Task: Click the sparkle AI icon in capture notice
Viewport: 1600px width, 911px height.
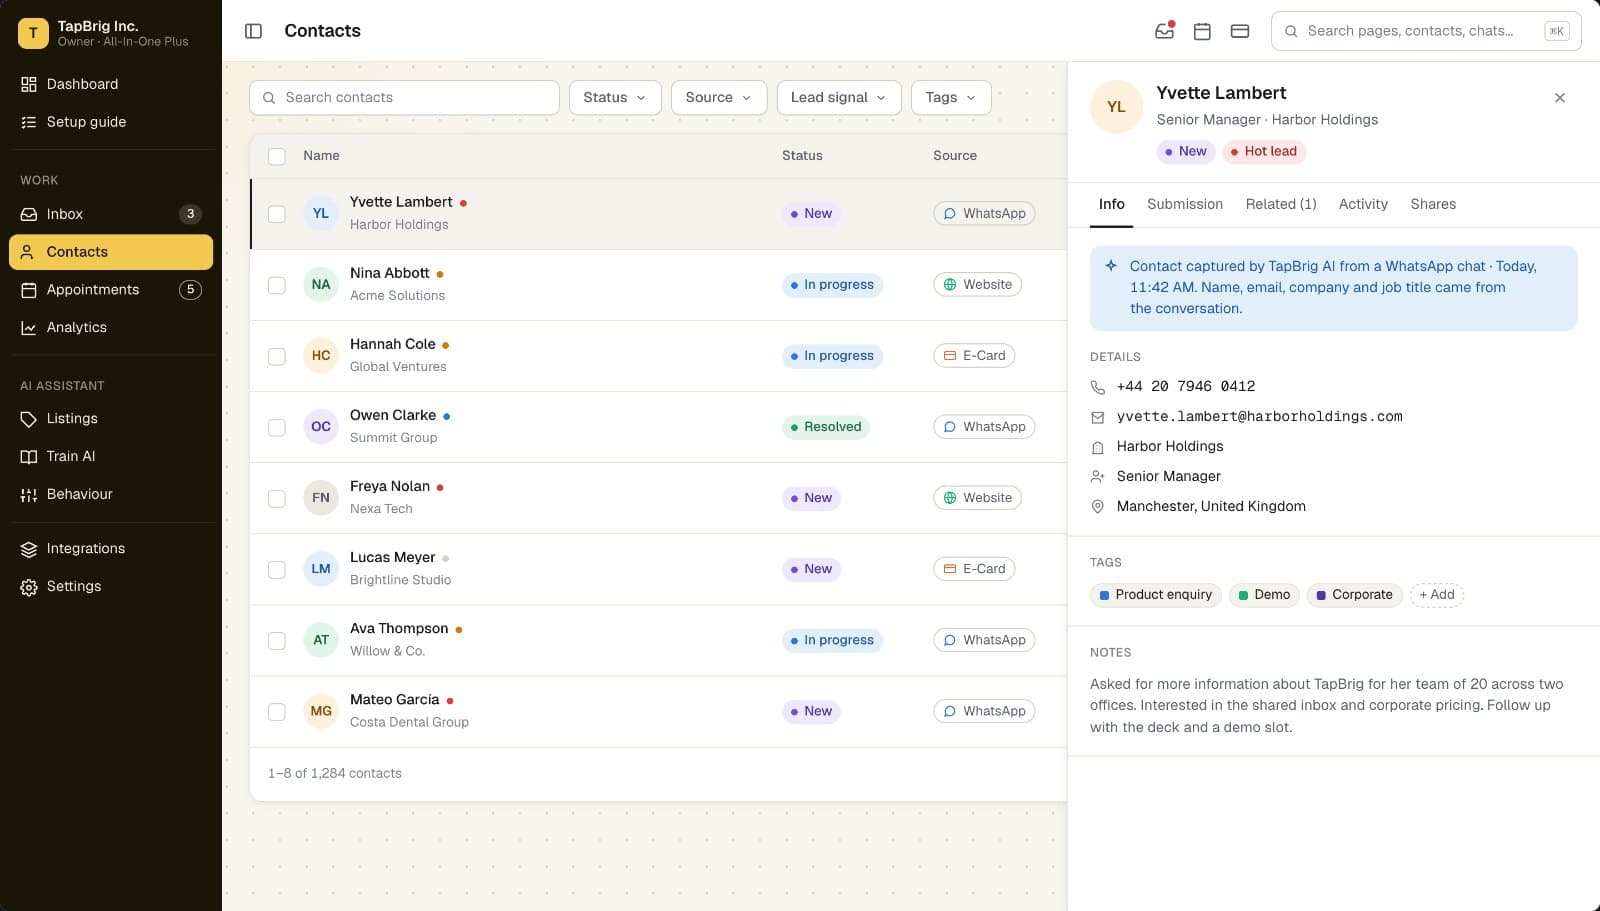Action: click(x=1111, y=266)
